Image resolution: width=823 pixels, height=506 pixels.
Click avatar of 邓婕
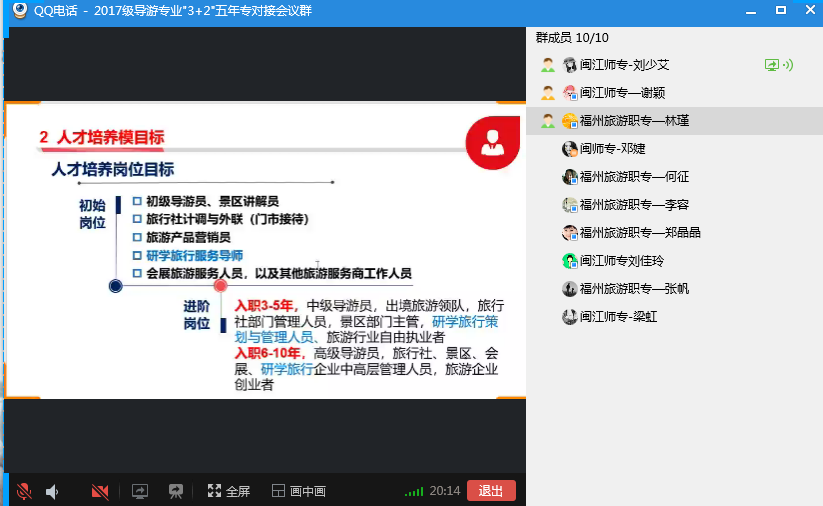click(x=569, y=149)
